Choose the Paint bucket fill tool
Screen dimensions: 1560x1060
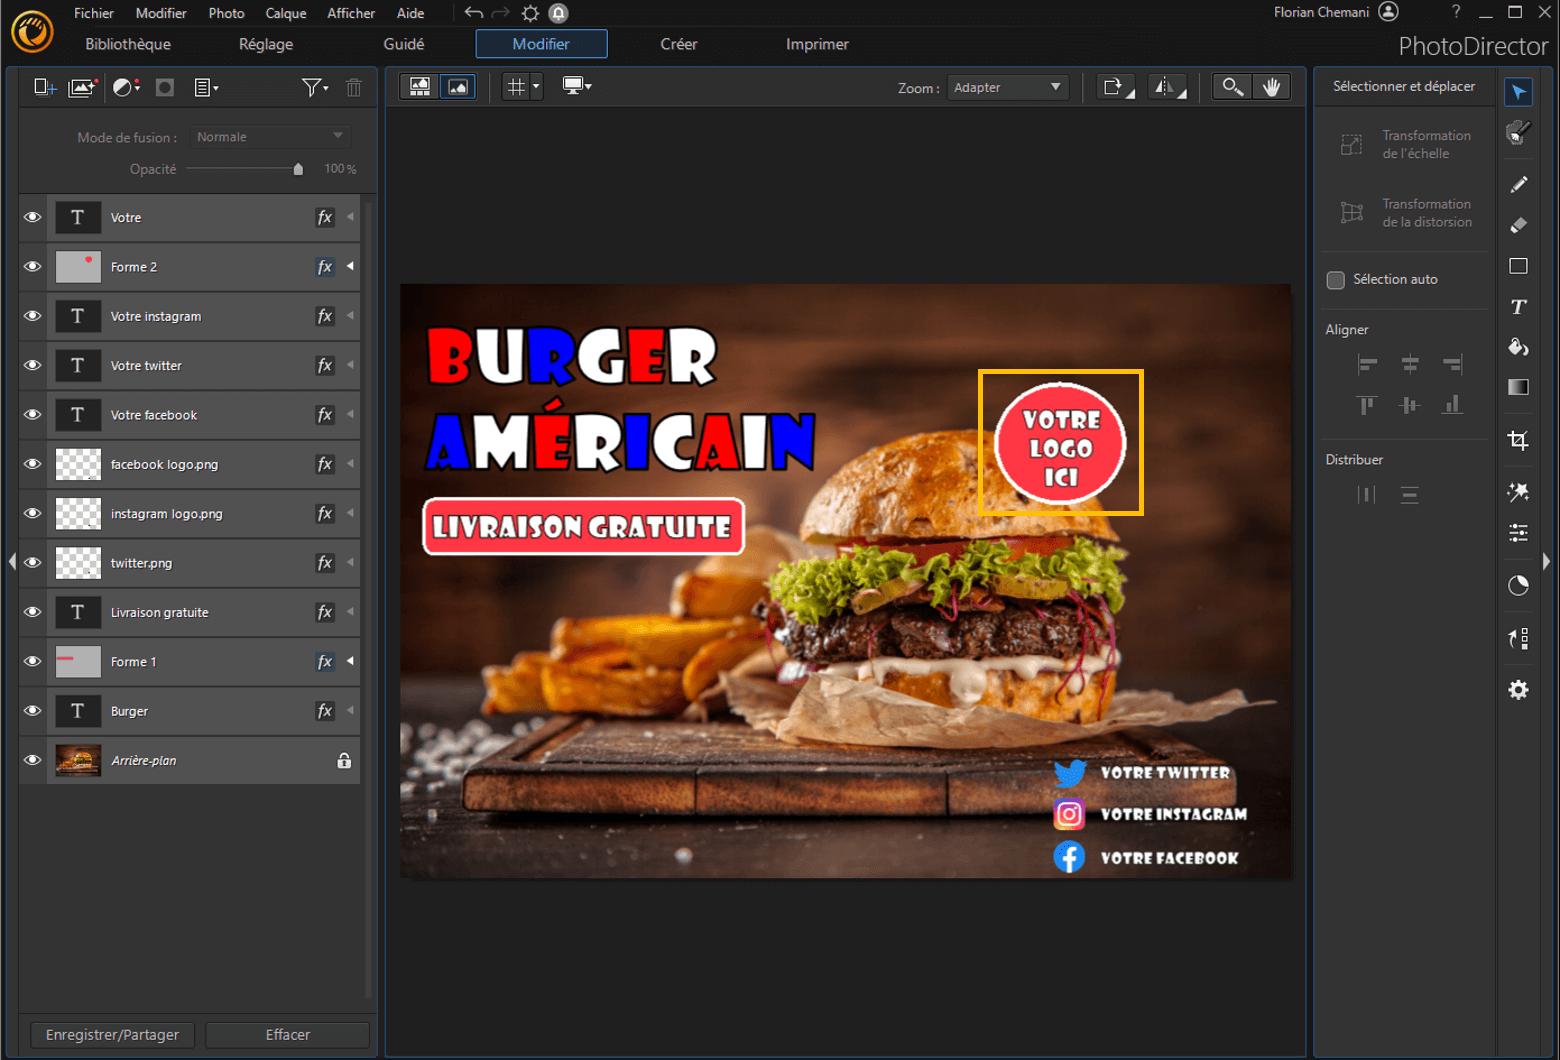1518,347
